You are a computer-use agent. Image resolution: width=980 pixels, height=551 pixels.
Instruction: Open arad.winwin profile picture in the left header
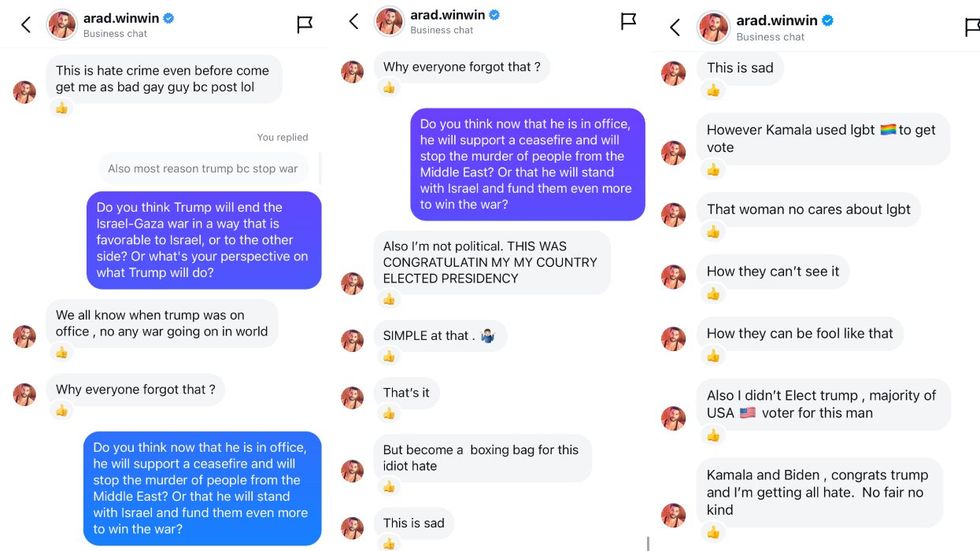tap(63, 25)
